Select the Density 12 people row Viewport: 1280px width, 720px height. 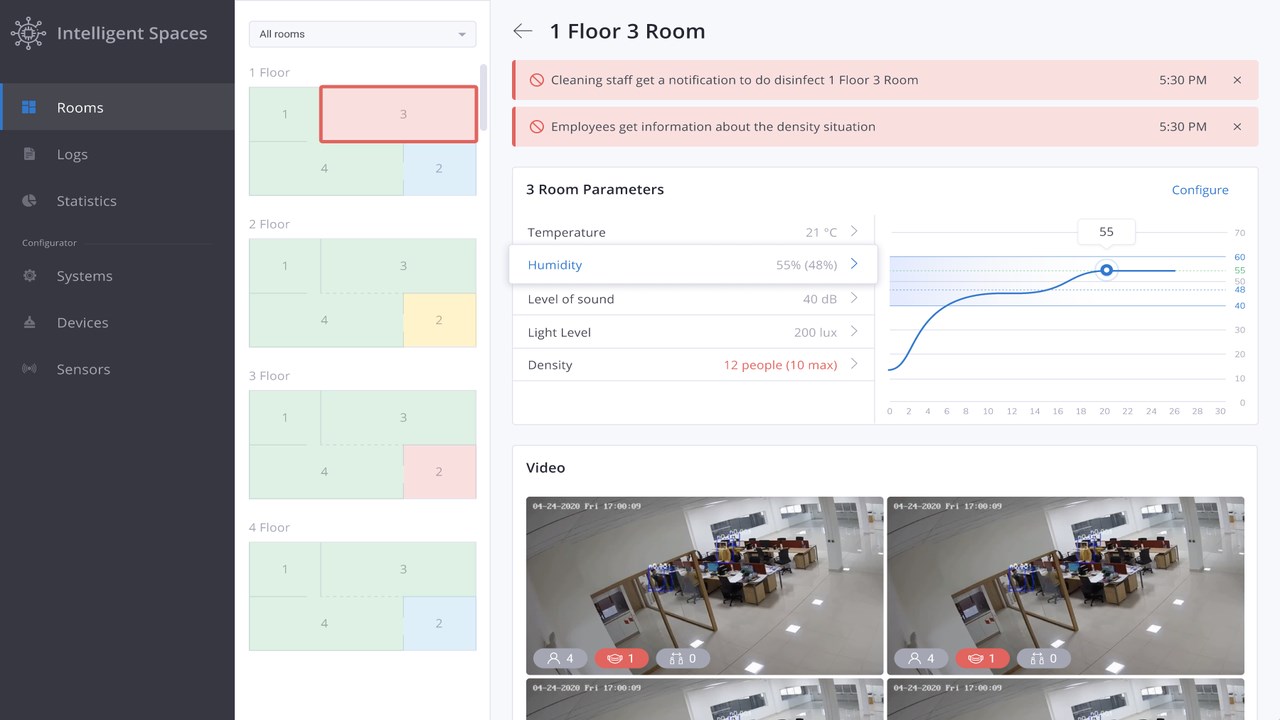(693, 364)
